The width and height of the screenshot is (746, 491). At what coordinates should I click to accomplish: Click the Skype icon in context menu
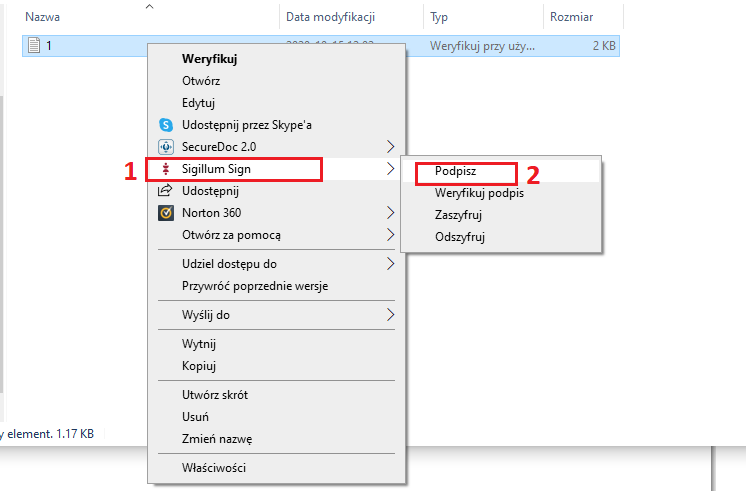166,125
